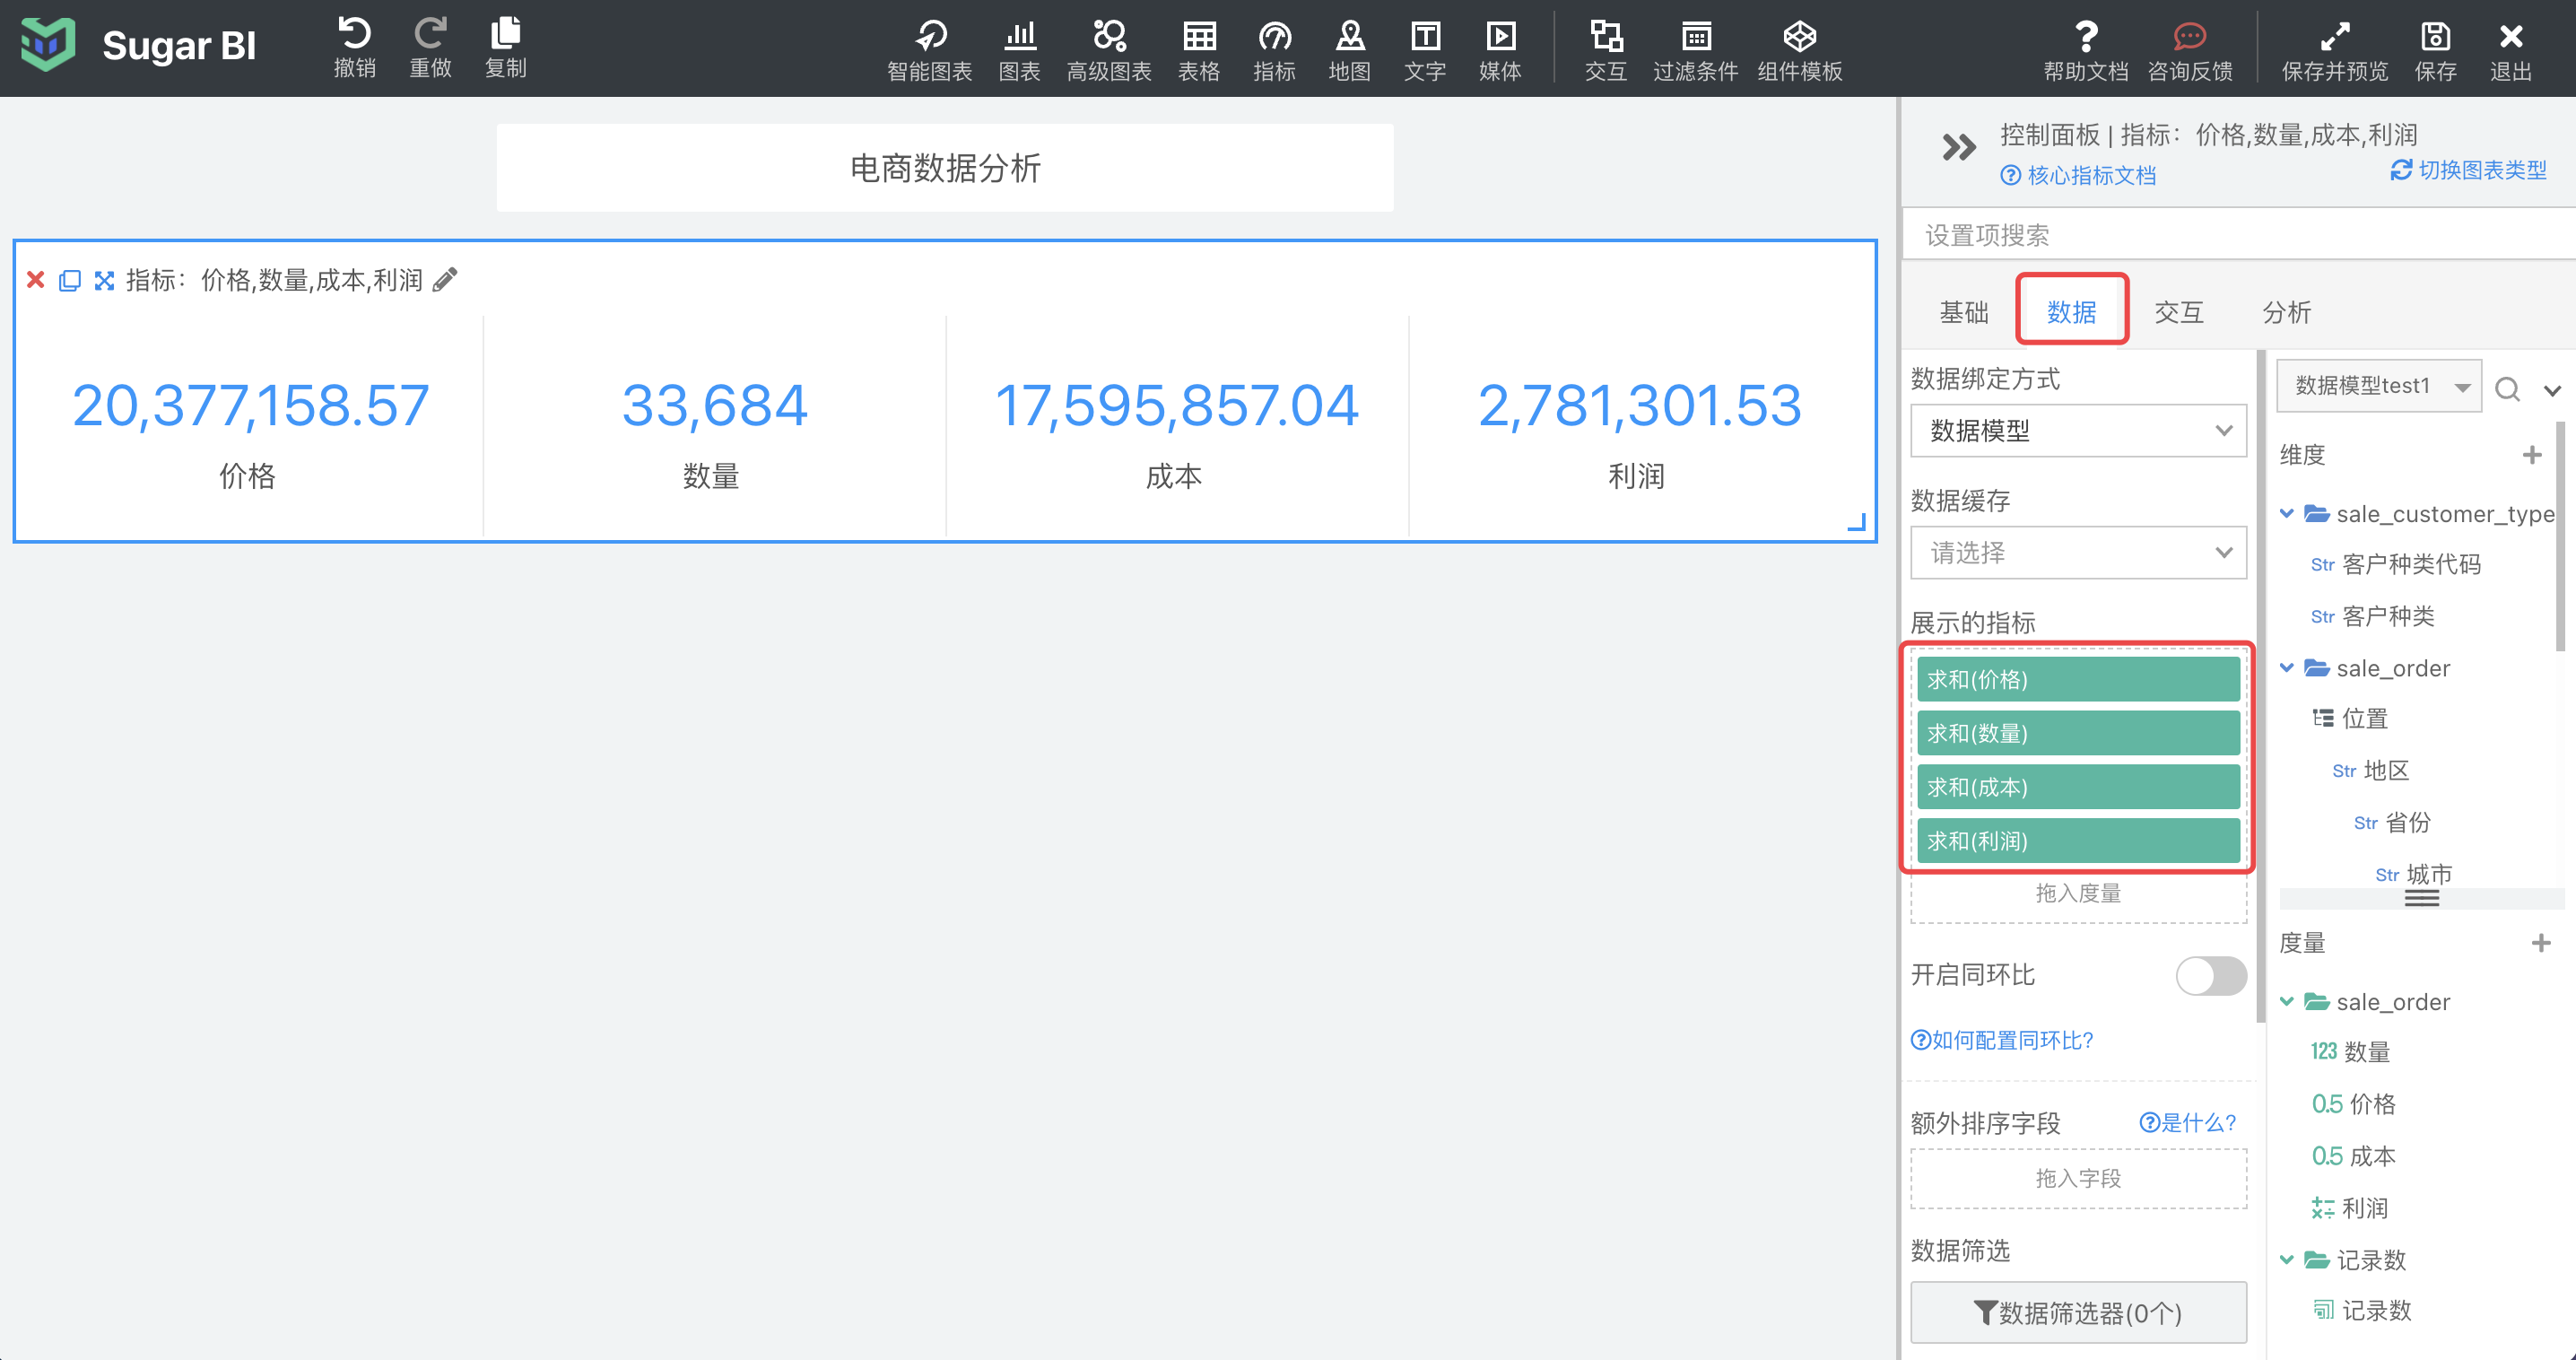This screenshot has width=2576, height=1360.
Task: Fullscreen the indicator component via expand icon
Action: point(104,280)
